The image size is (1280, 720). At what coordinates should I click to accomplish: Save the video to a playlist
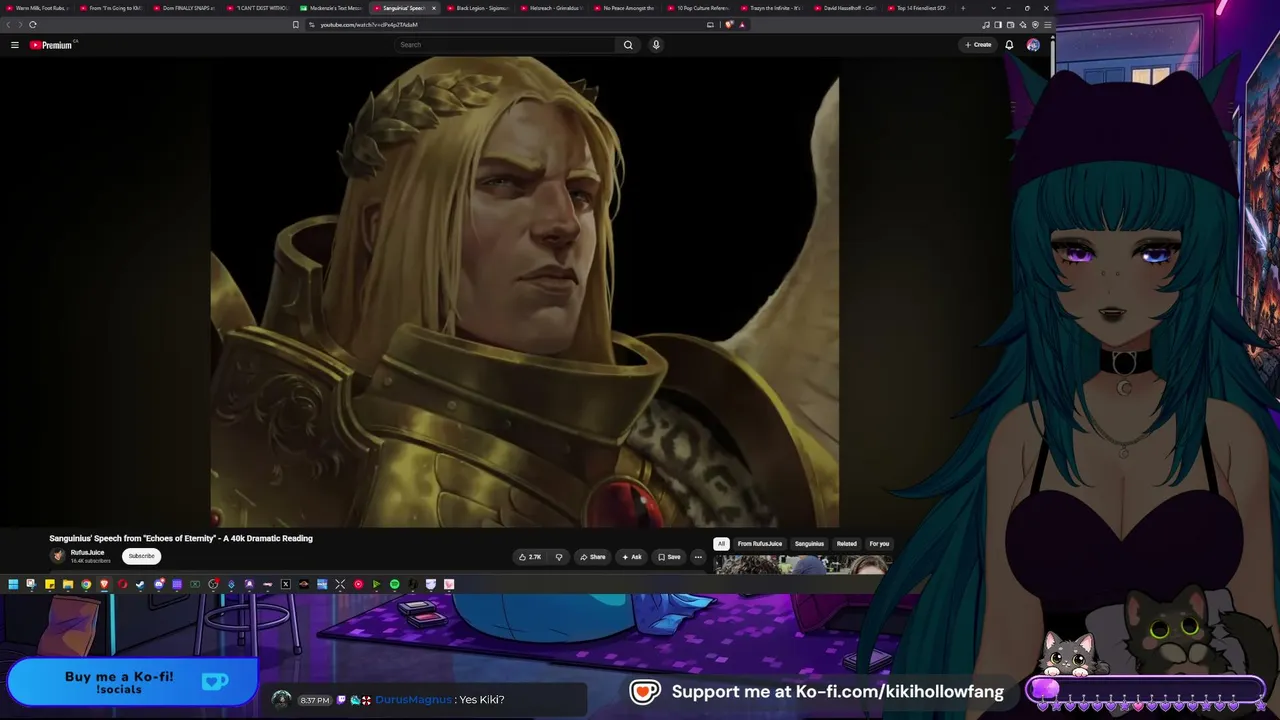pyautogui.click(x=669, y=557)
